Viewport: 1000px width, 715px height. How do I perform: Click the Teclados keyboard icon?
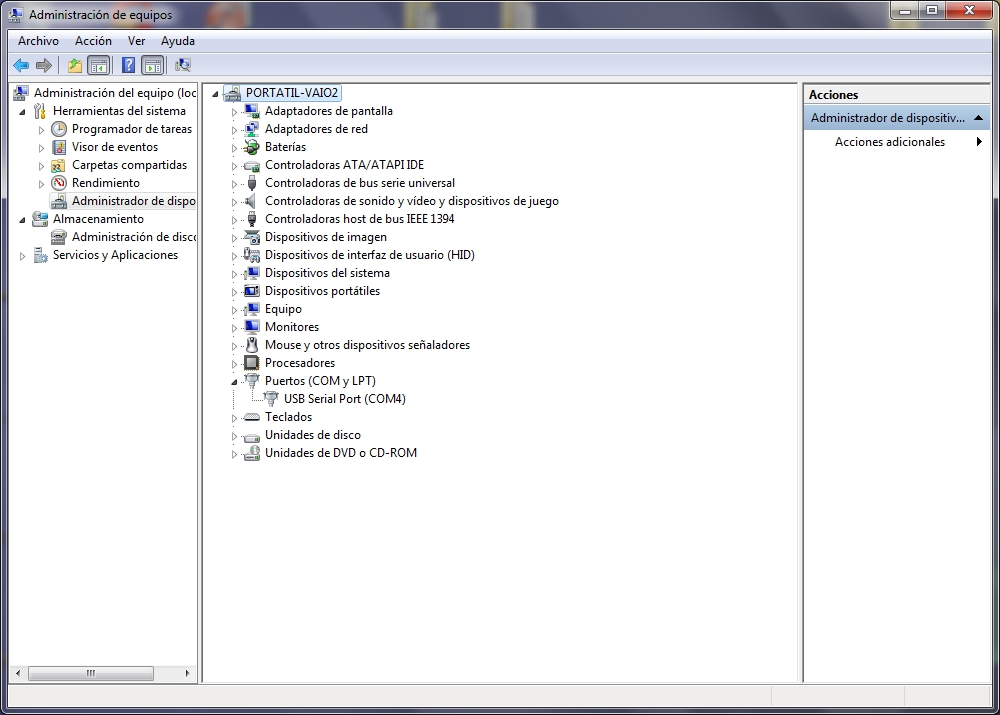(253, 417)
